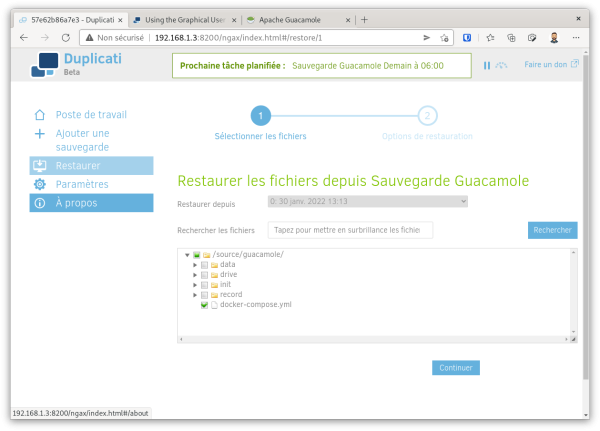The width and height of the screenshot is (600, 431).
Task: Check the data folder checkbox
Action: point(205,264)
